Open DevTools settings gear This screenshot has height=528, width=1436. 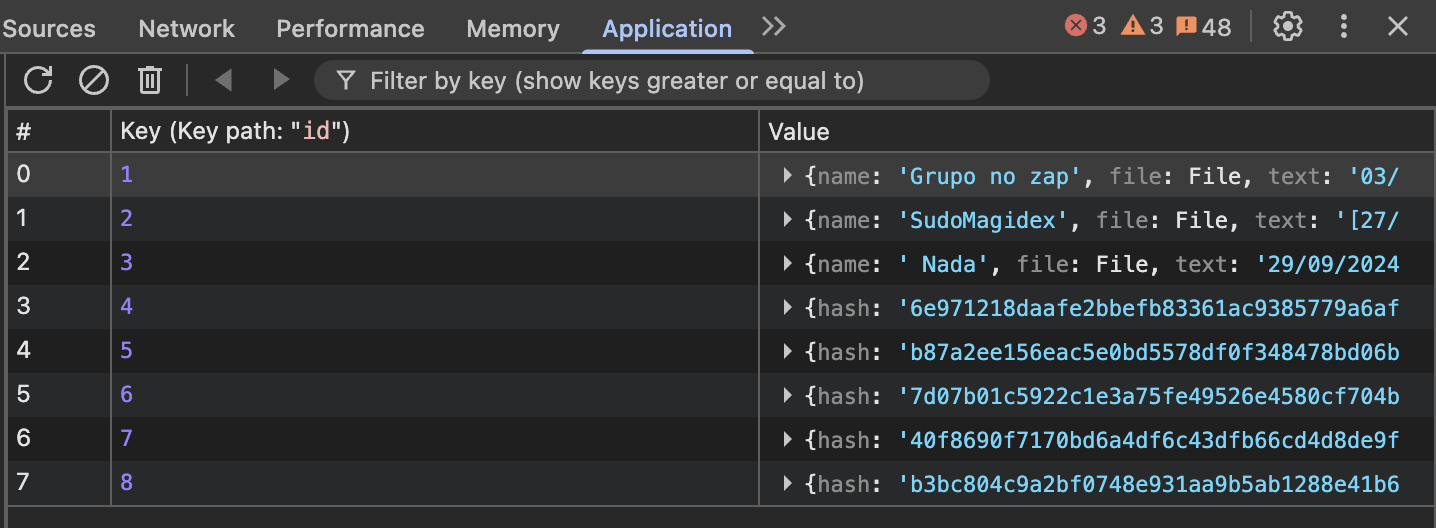1288,27
